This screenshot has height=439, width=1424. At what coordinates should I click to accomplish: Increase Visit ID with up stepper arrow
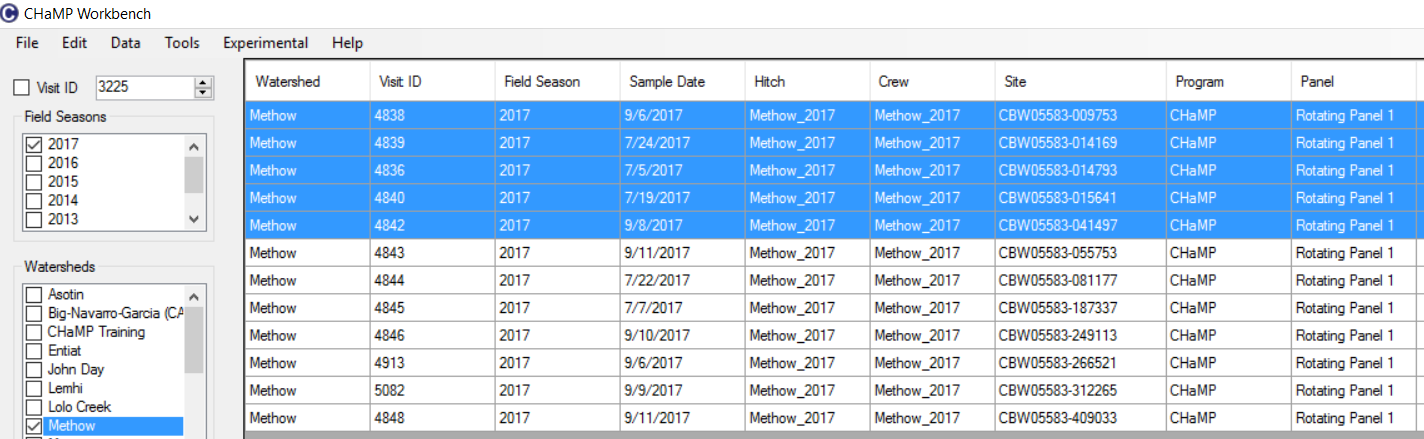(204, 83)
